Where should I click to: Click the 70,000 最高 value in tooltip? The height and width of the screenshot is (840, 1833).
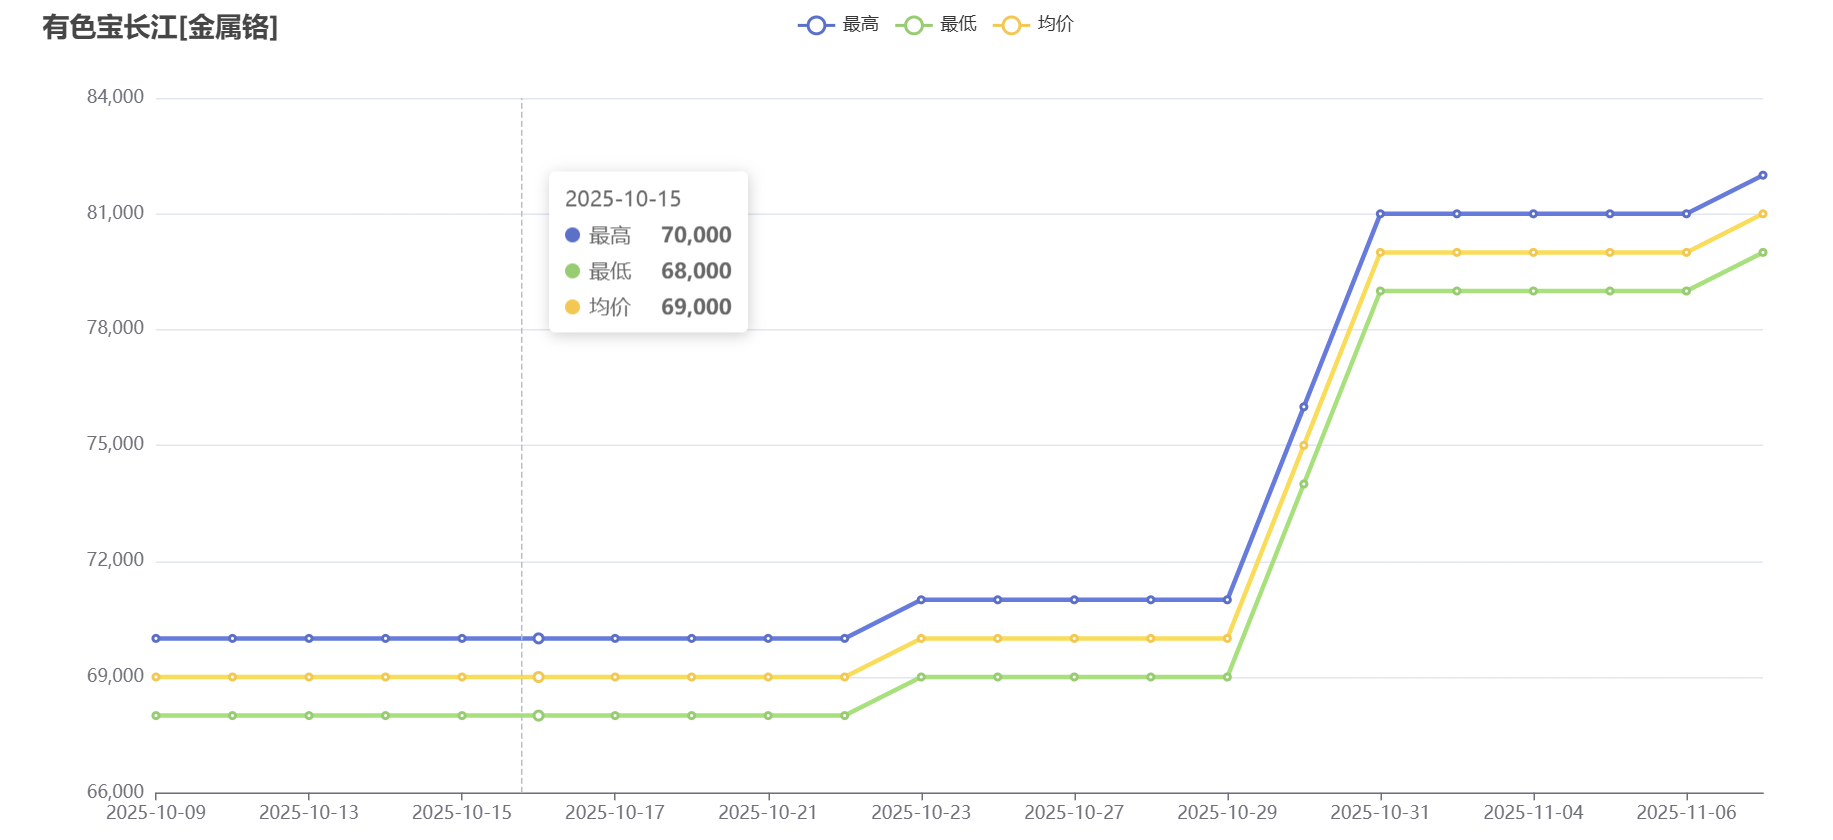coord(696,235)
